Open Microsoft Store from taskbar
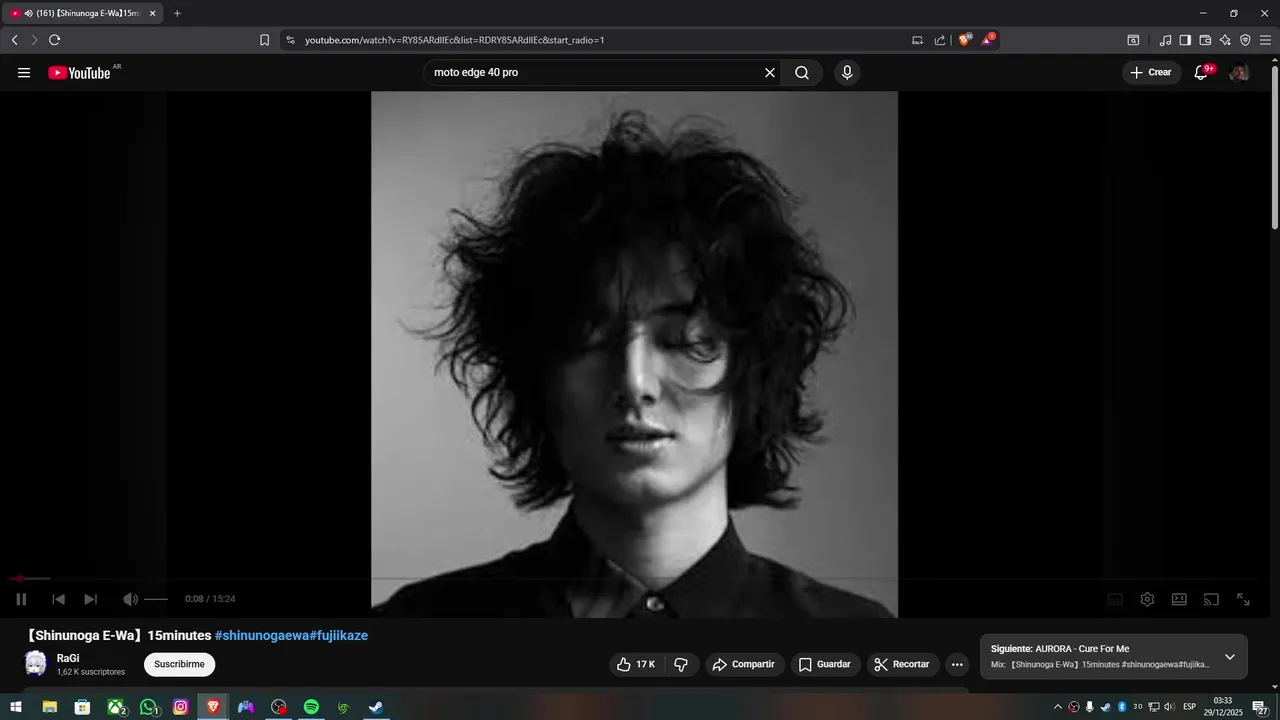The height and width of the screenshot is (720, 1280). [82, 707]
